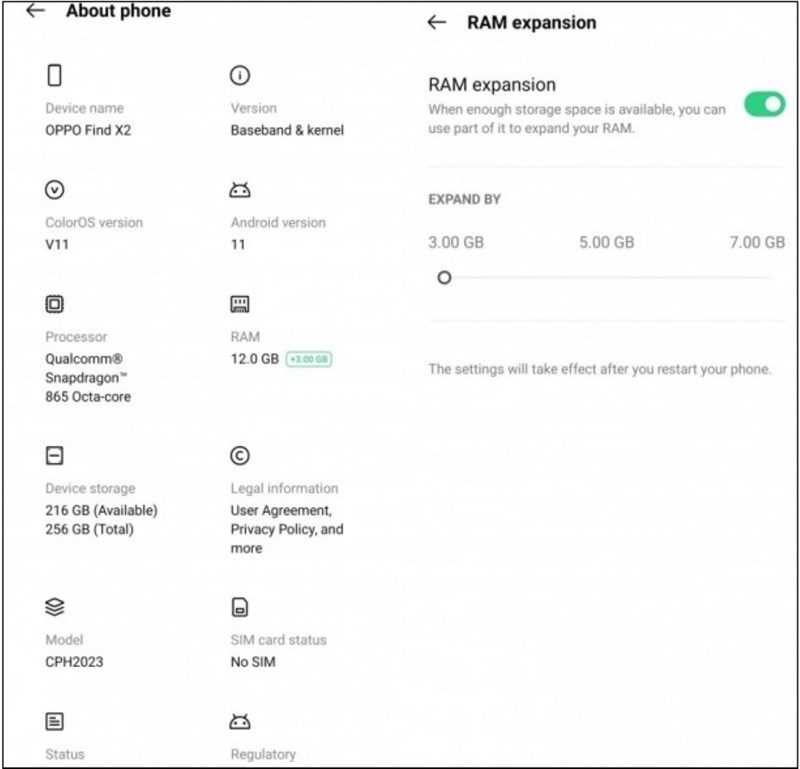Tap the Model layers icon

[55, 607]
